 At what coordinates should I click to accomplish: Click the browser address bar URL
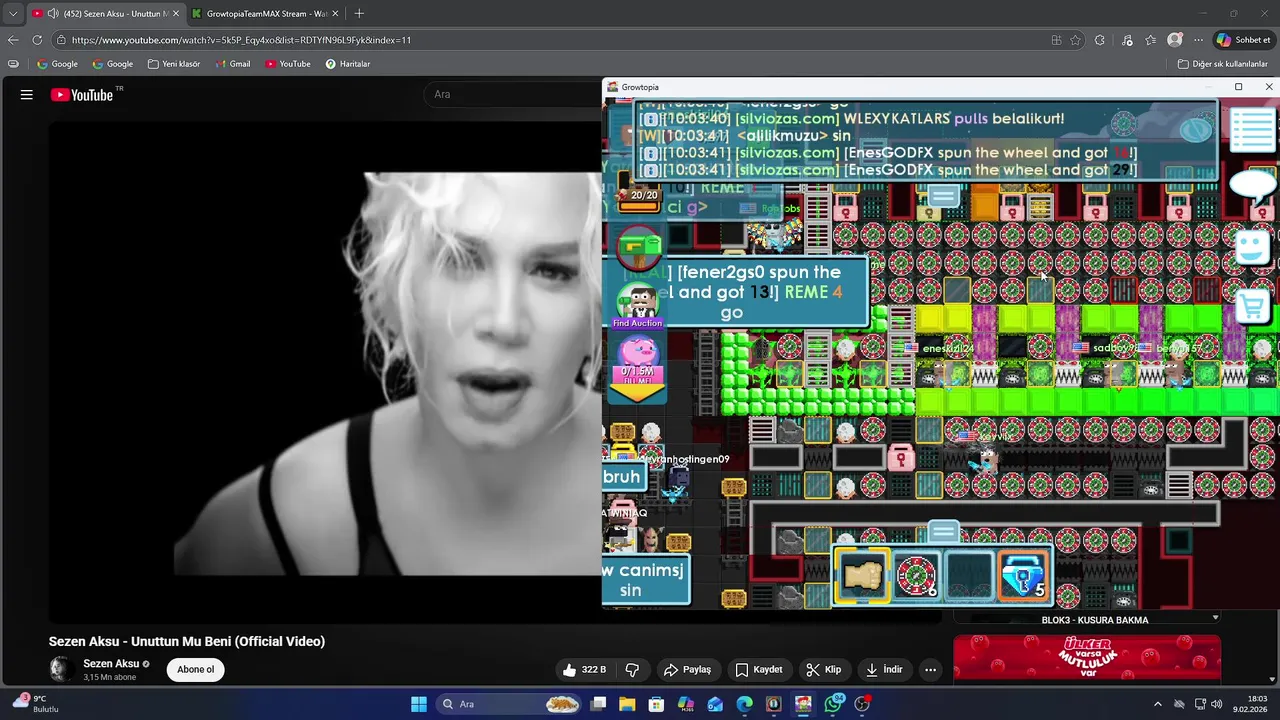coord(241,40)
